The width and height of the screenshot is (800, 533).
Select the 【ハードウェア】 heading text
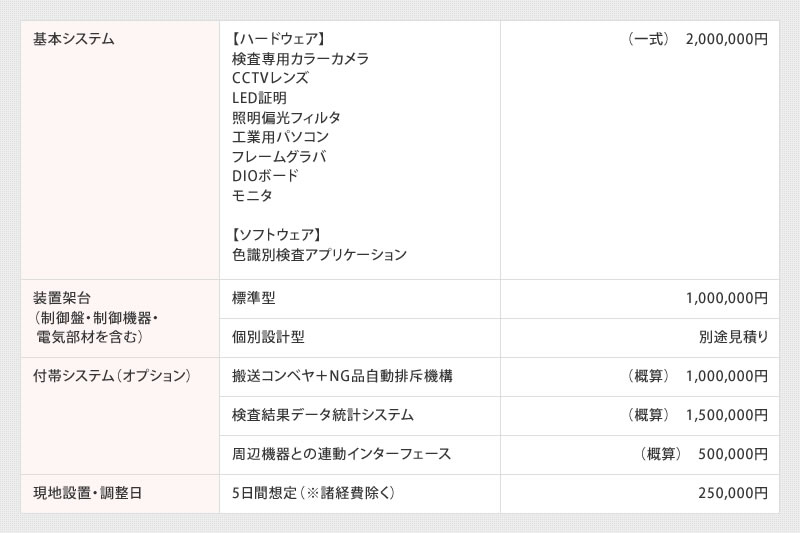pyautogui.click(x=278, y=39)
